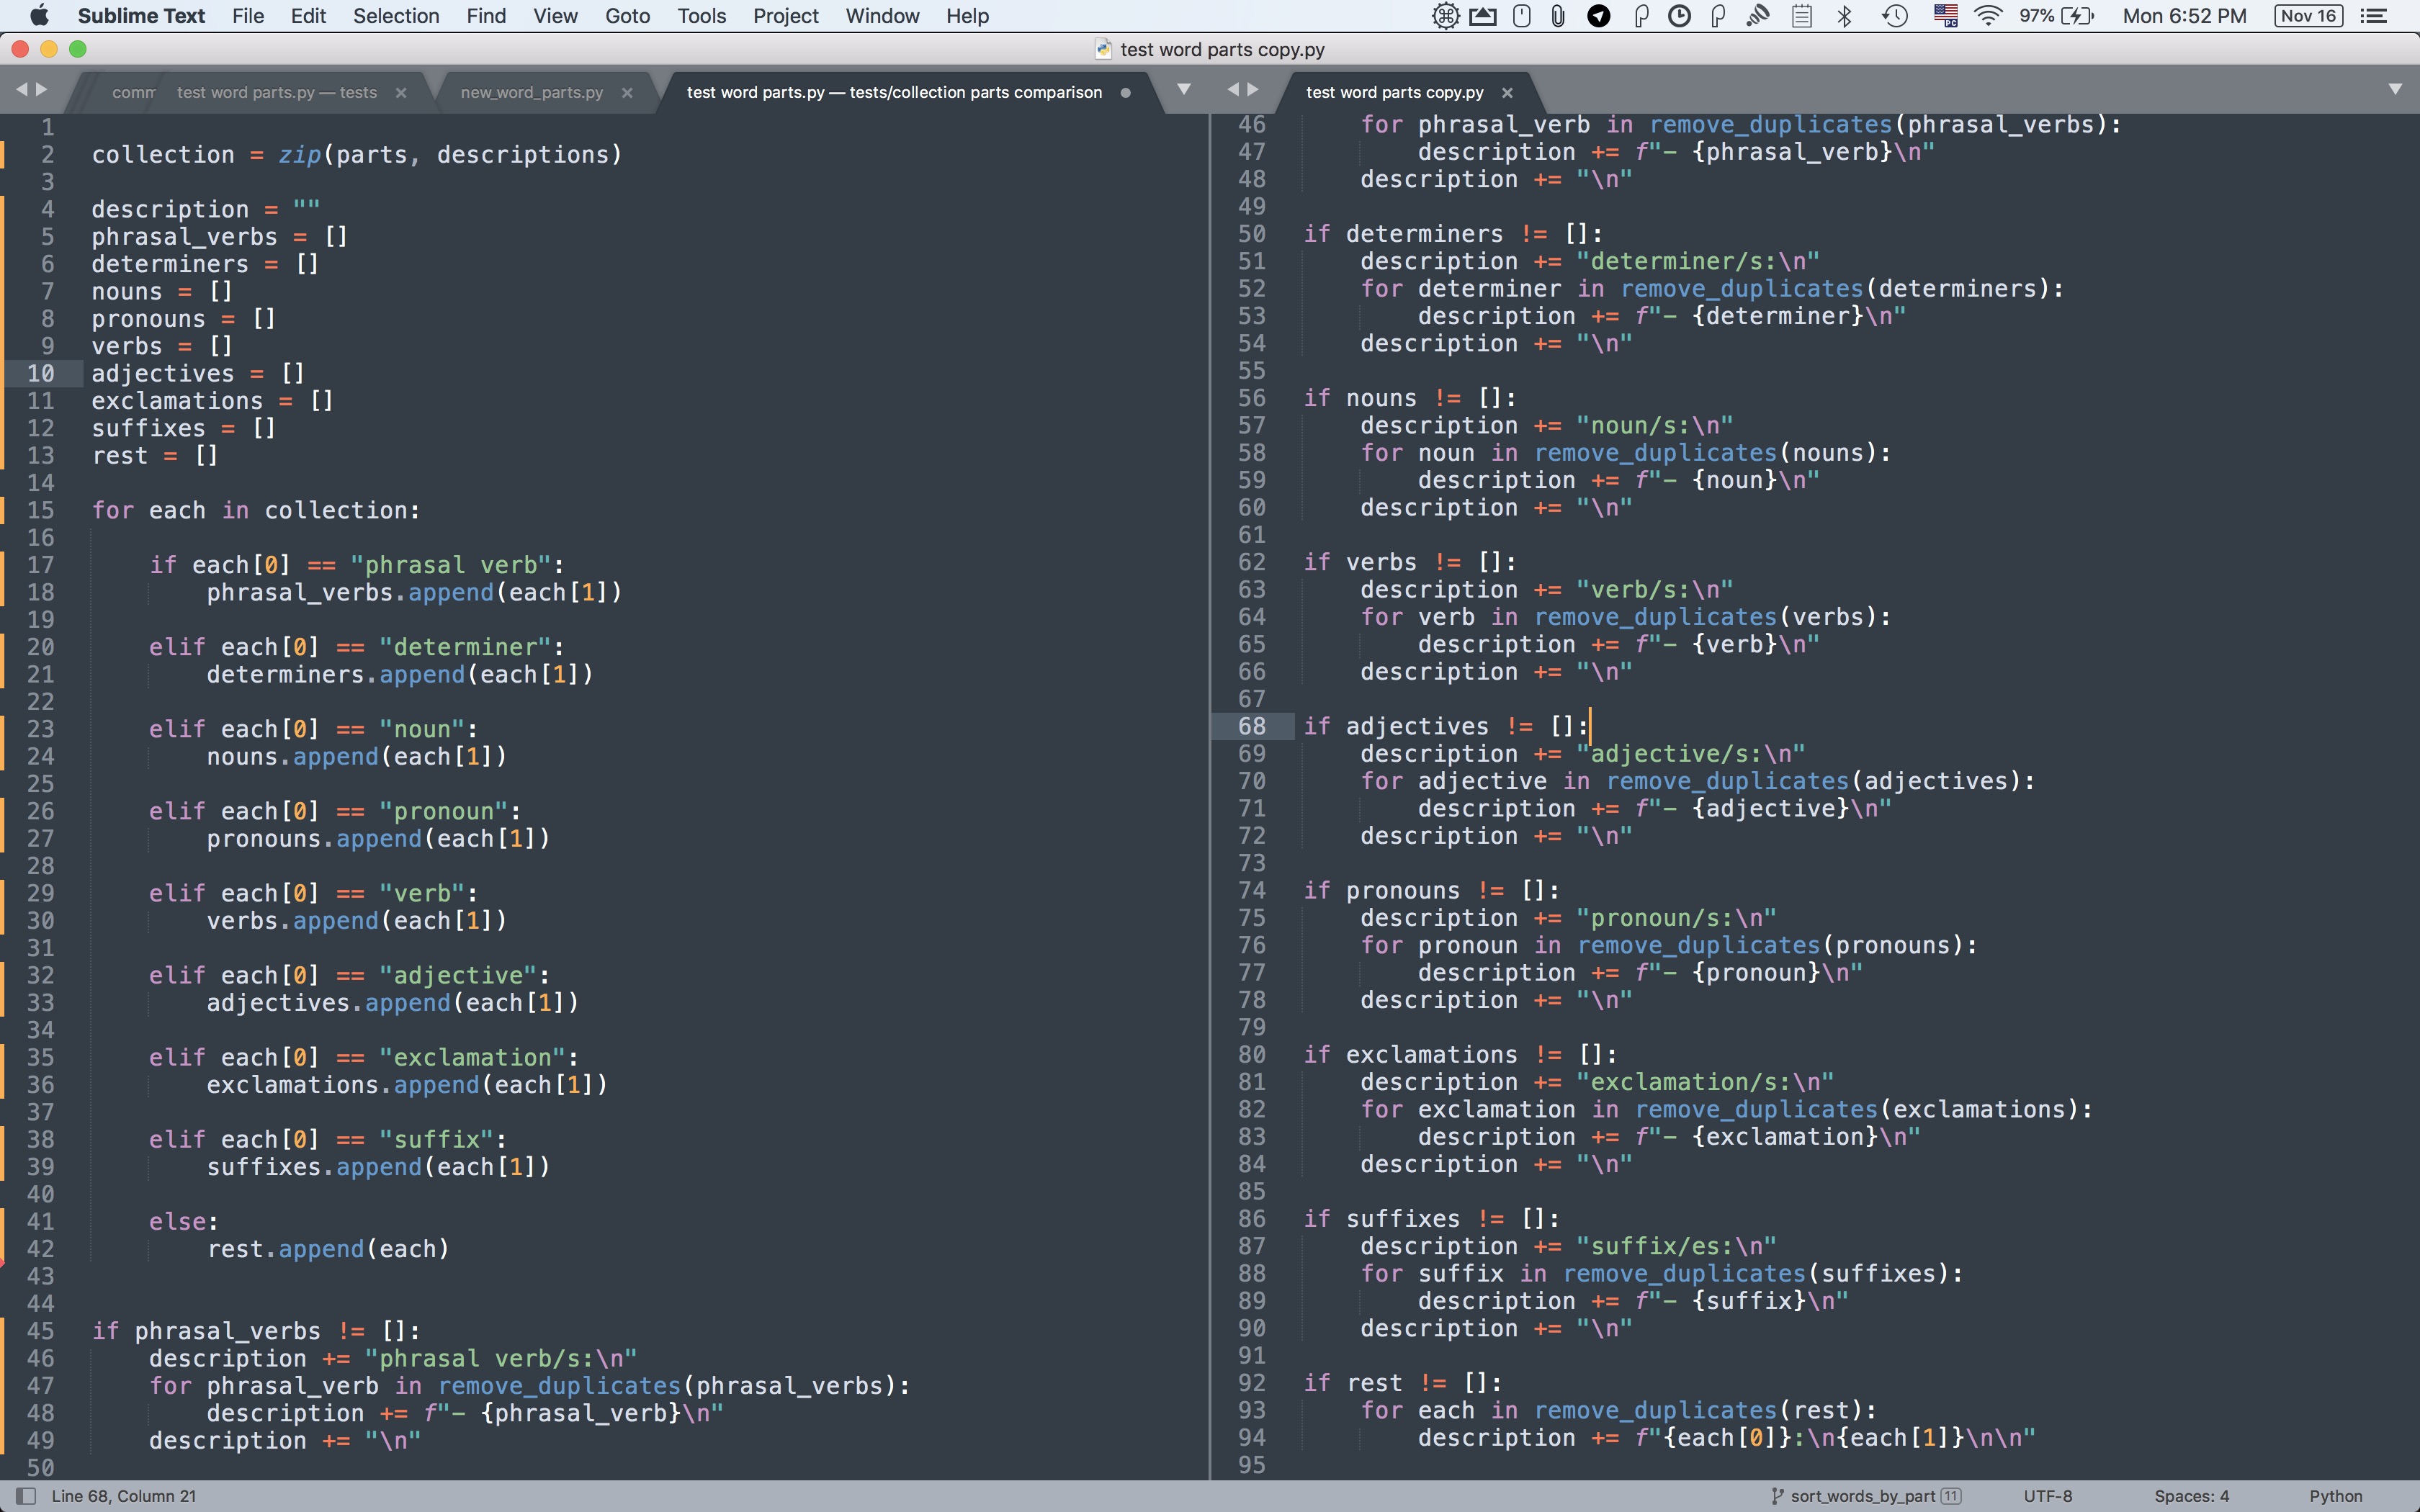The image size is (2420, 1512).
Task: Open the Goto menu
Action: coord(627,16)
